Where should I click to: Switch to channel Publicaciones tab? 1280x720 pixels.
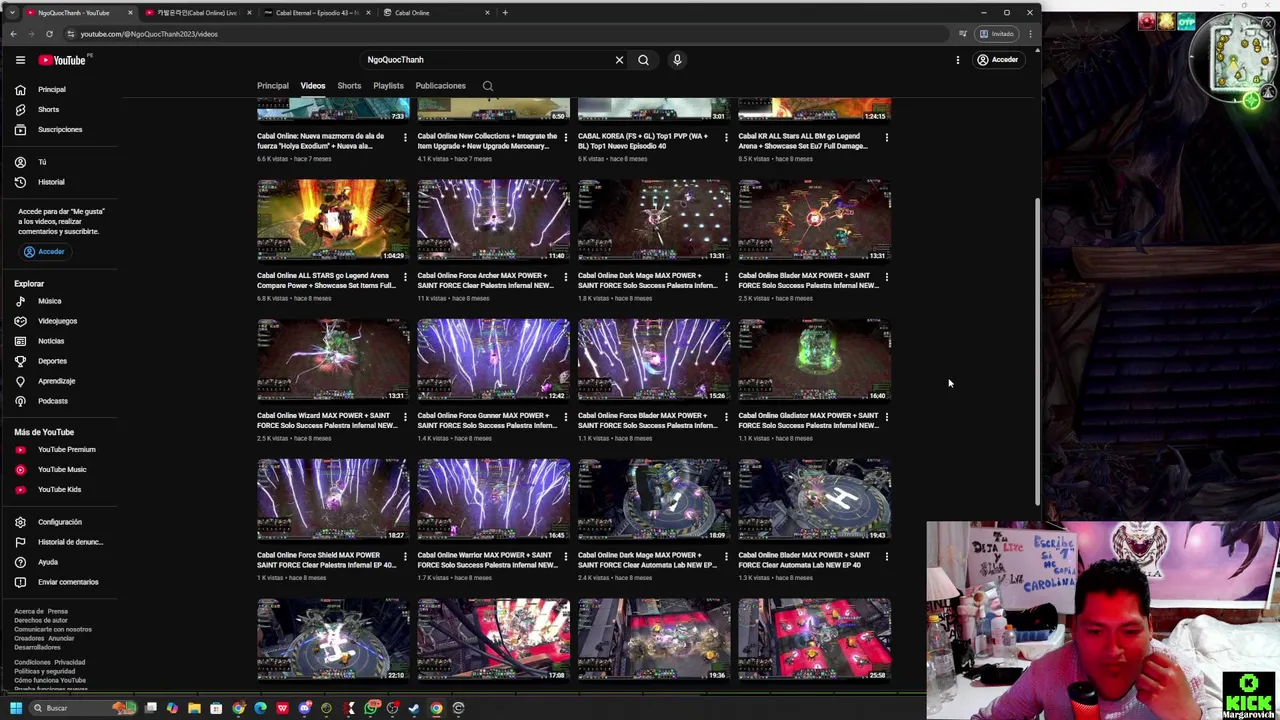[440, 86]
